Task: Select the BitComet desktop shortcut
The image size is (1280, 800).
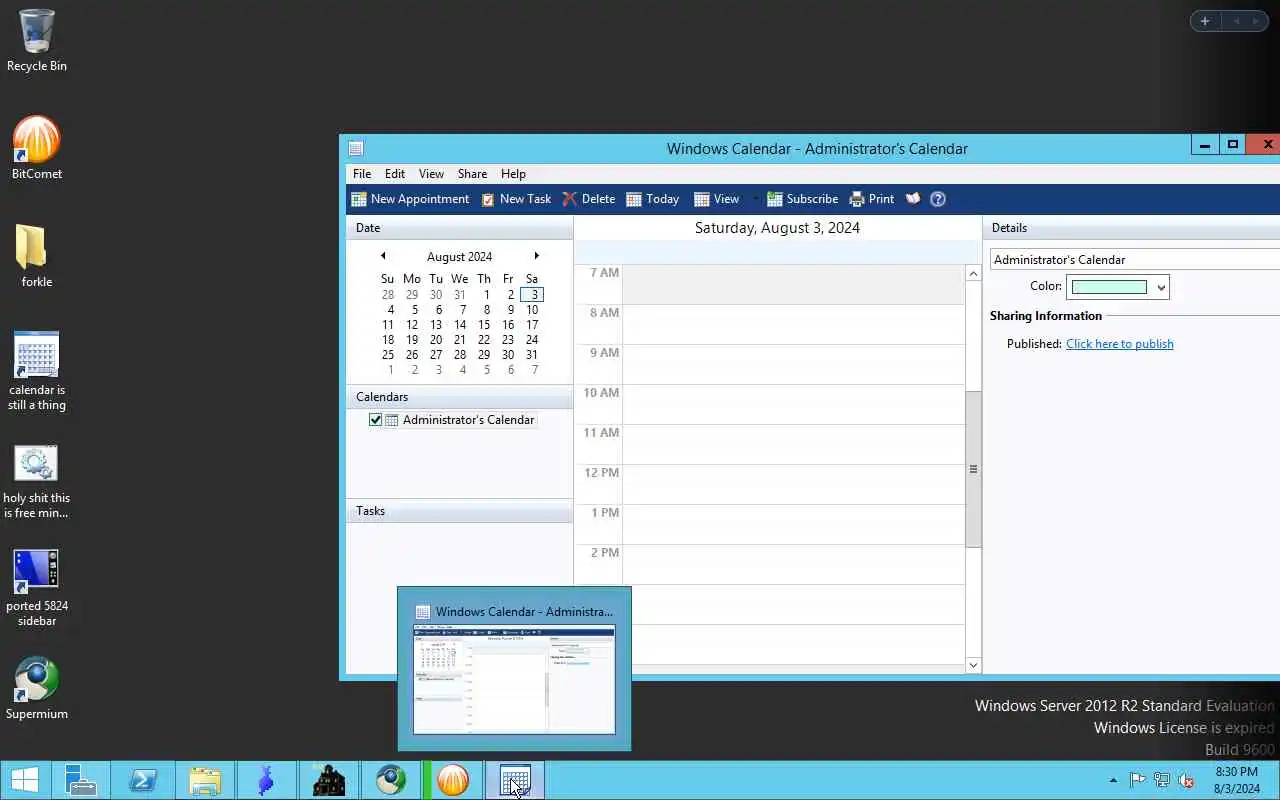Action: [37, 148]
